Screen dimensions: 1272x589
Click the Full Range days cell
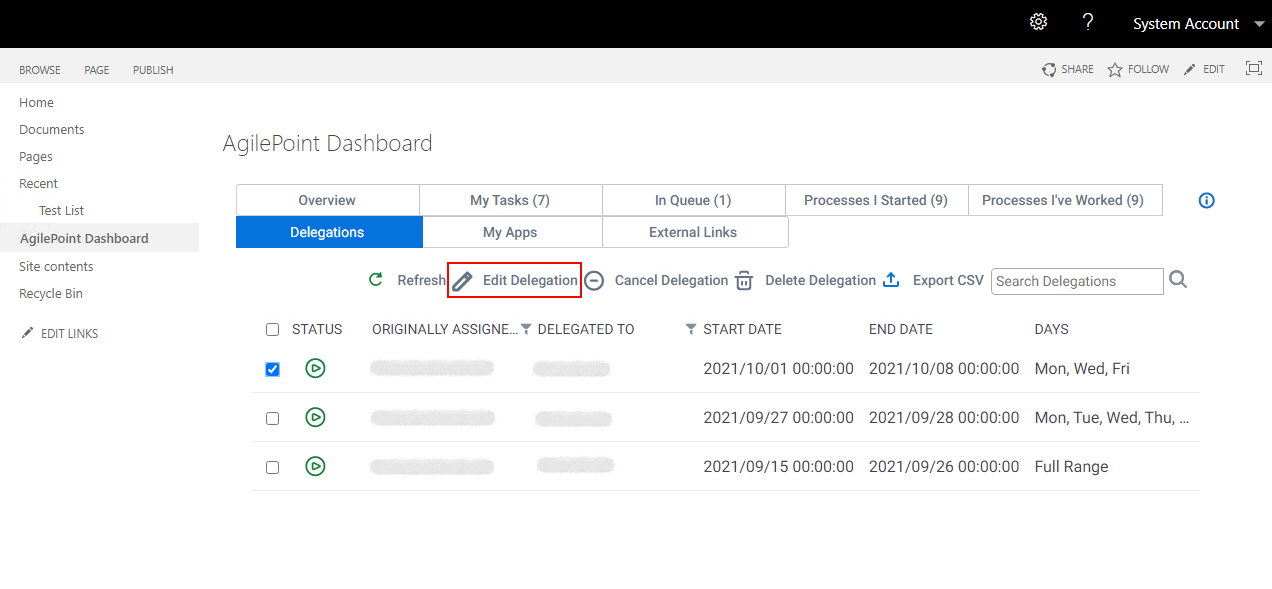[1071, 467]
